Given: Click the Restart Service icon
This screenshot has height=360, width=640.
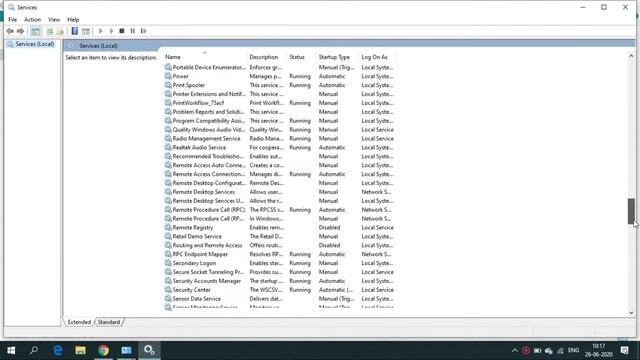Looking at the screenshot, I should point(143,31).
